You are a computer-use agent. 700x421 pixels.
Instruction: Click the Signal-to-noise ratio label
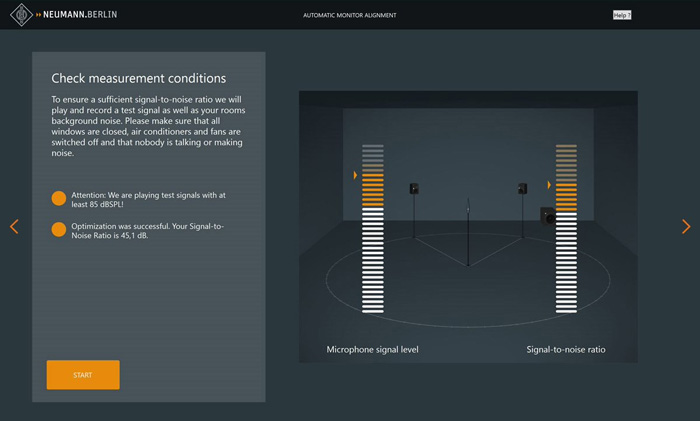[x=566, y=350]
